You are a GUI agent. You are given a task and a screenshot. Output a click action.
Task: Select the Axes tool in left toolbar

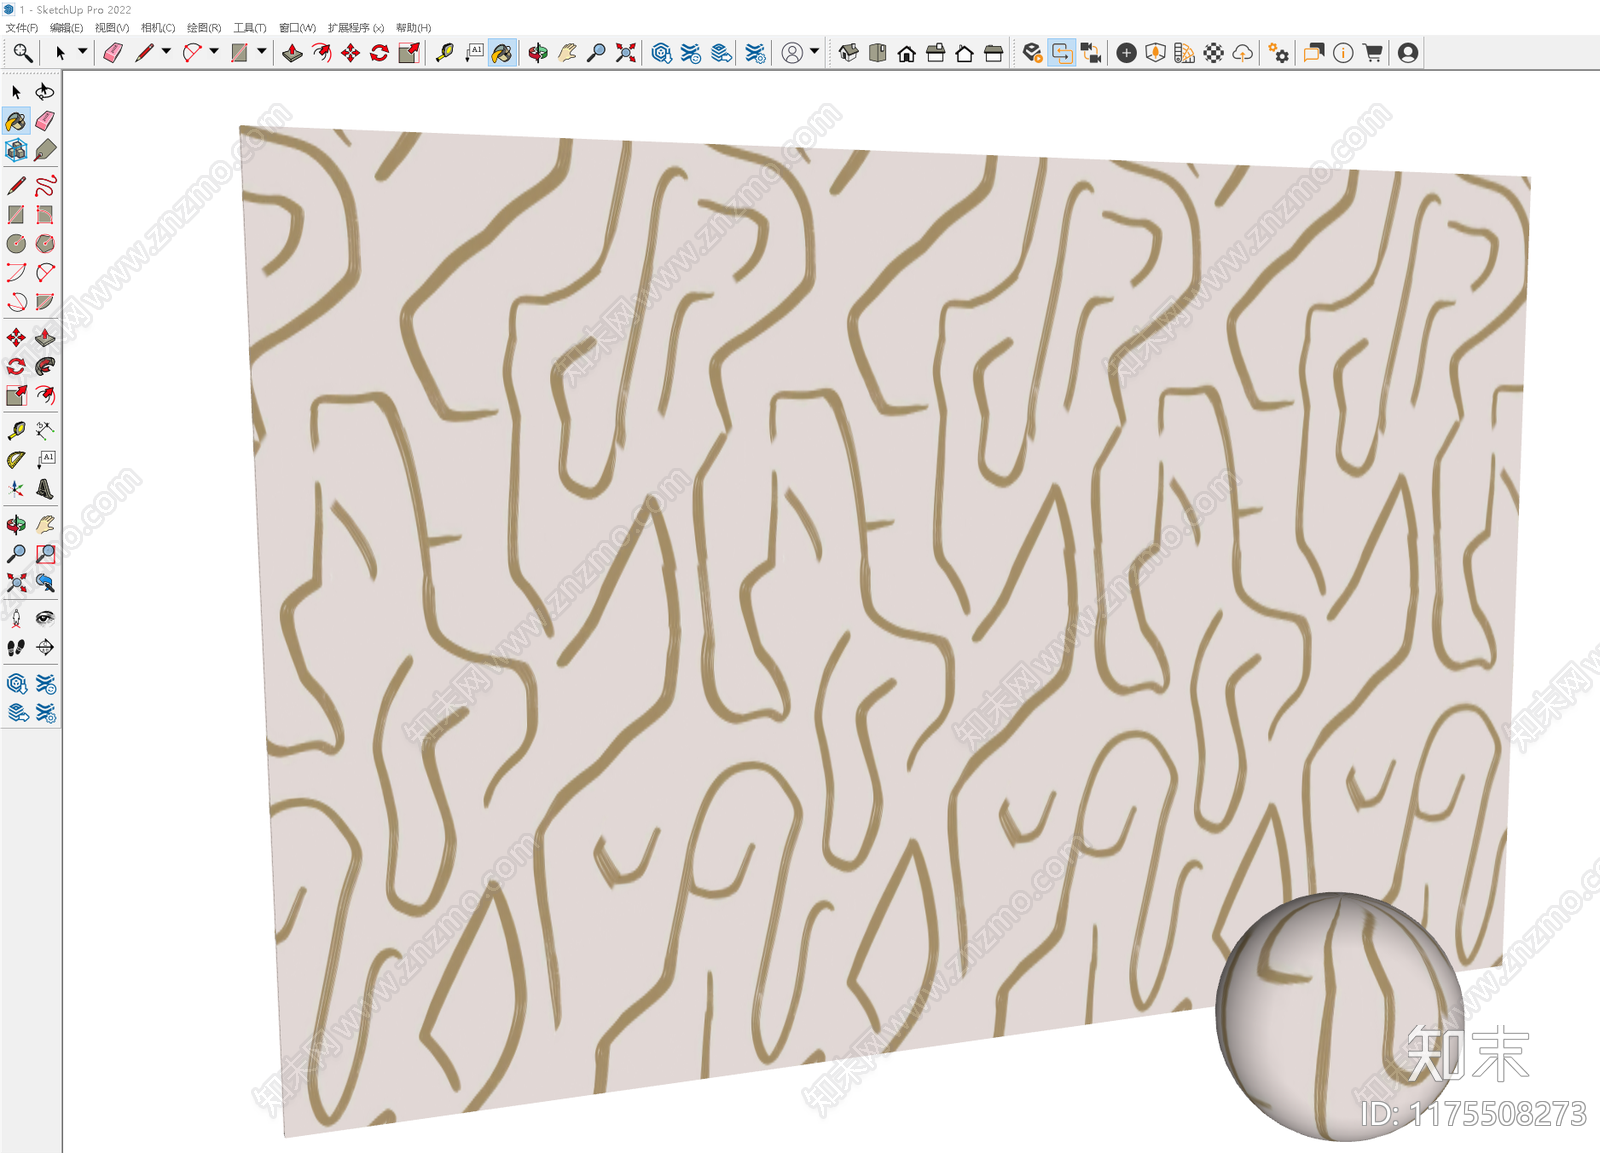[16, 489]
